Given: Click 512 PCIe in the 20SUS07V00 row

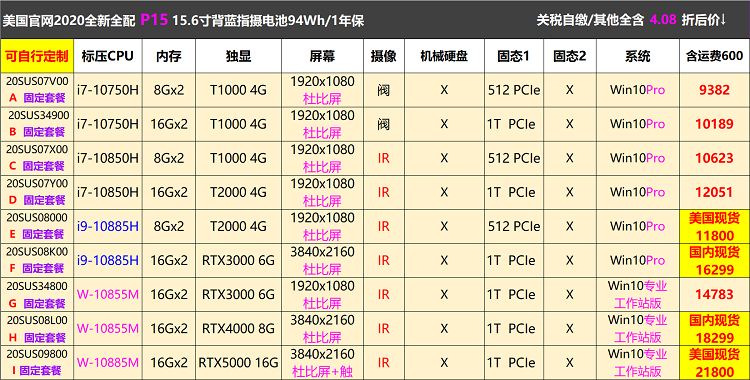Looking at the screenshot, I should 514,90.
